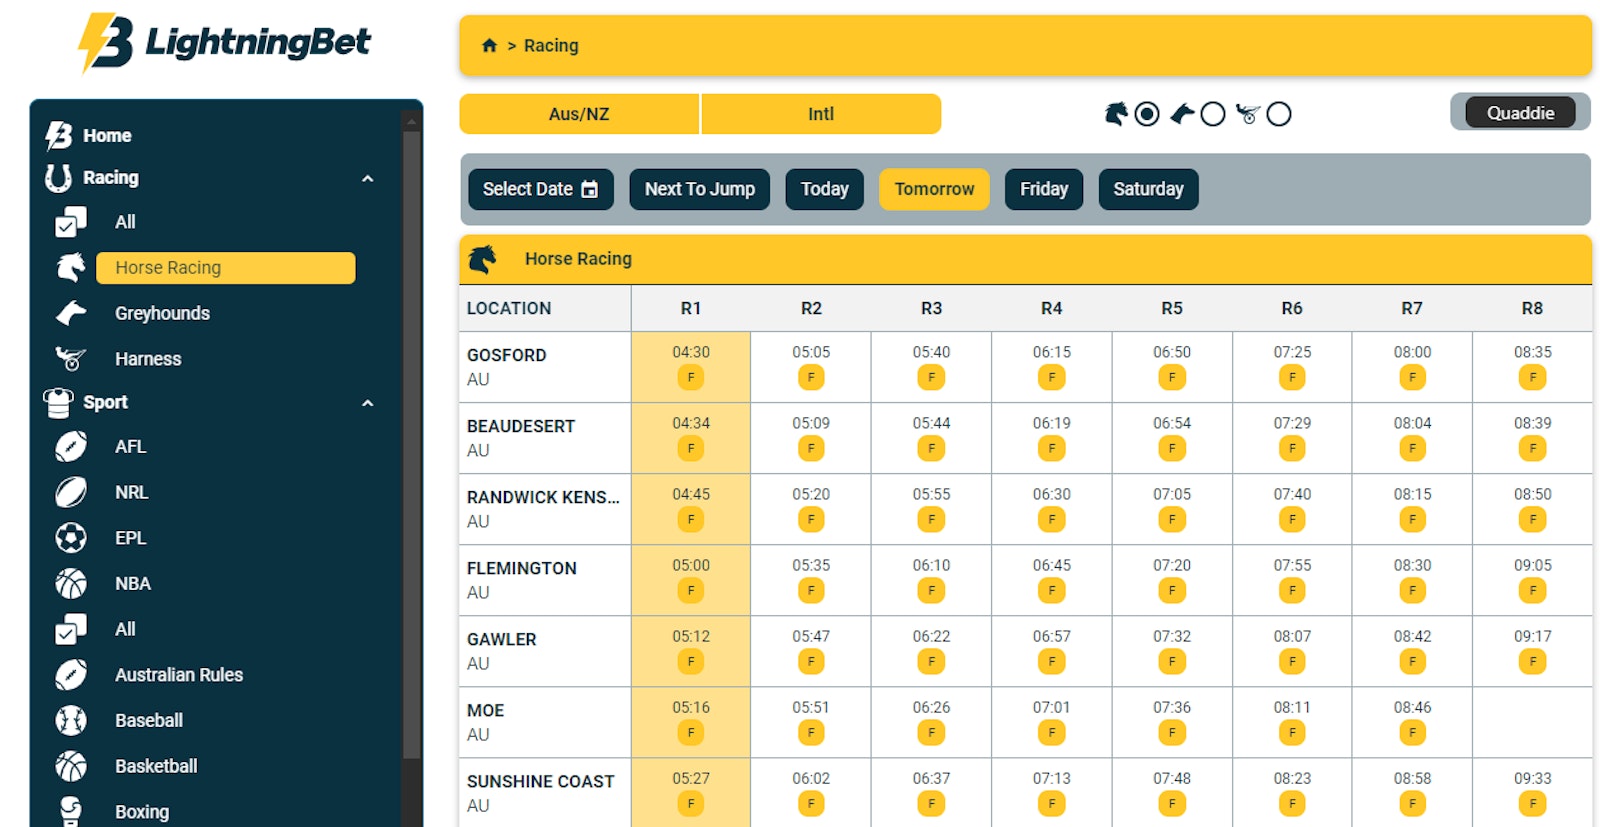The height and width of the screenshot is (827, 1600).
Task: Select the harness radio filter
Action: pos(1278,114)
